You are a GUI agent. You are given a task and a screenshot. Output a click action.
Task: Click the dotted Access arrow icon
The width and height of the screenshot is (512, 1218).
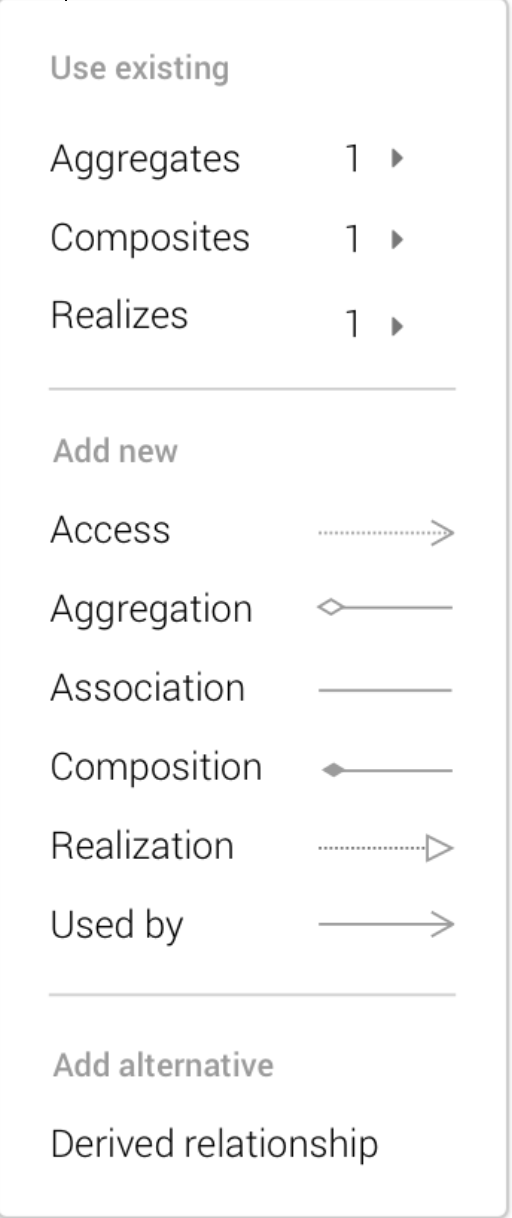click(386, 533)
